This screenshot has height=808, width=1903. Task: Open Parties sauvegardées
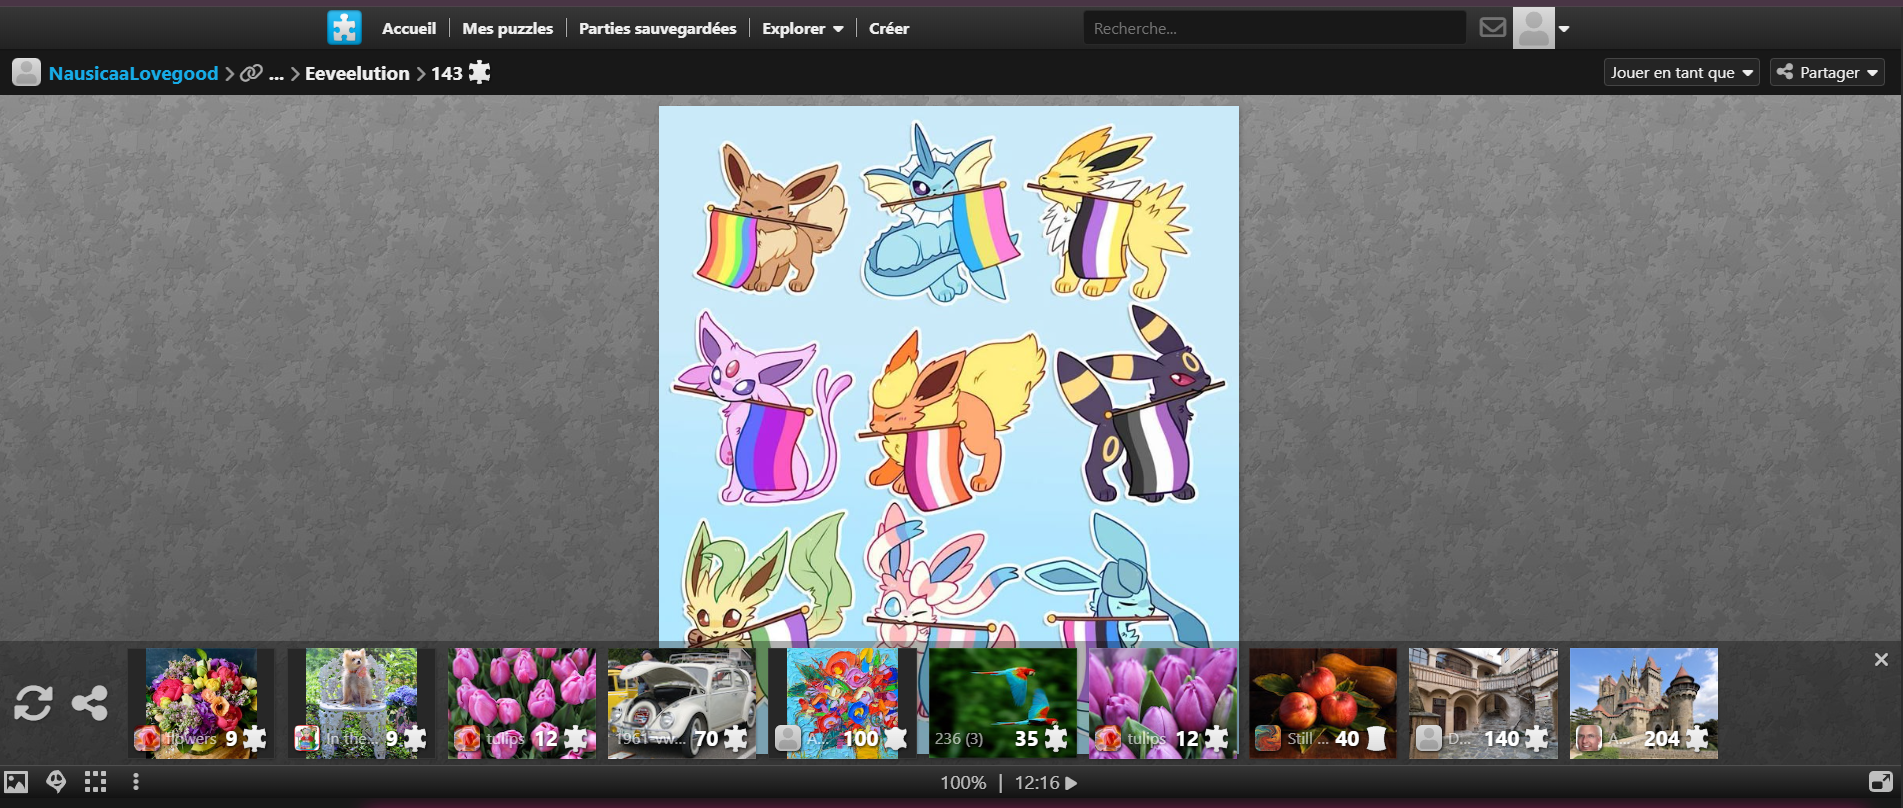[657, 28]
